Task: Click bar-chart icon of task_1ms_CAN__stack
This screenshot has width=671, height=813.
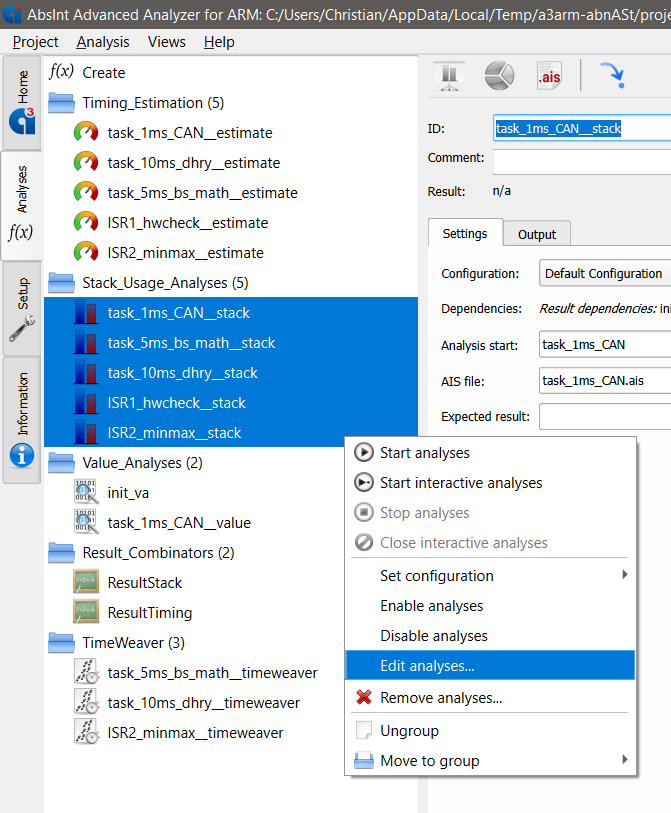Action: [x=86, y=313]
